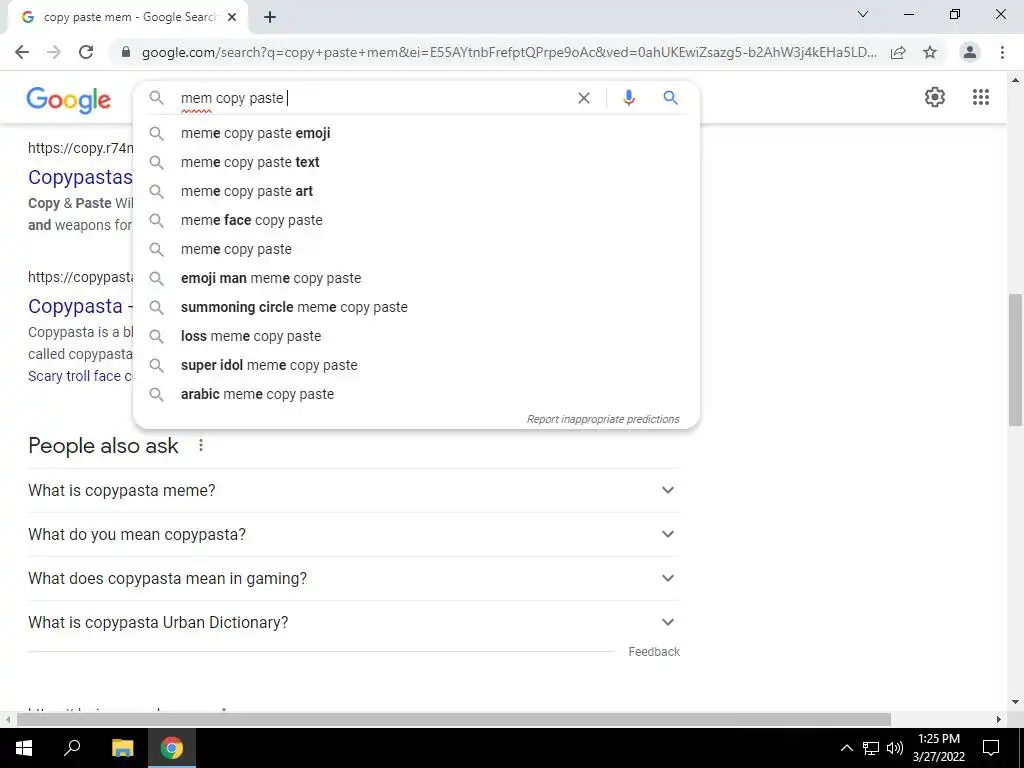Go back to the previous page

[x=22, y=52]
